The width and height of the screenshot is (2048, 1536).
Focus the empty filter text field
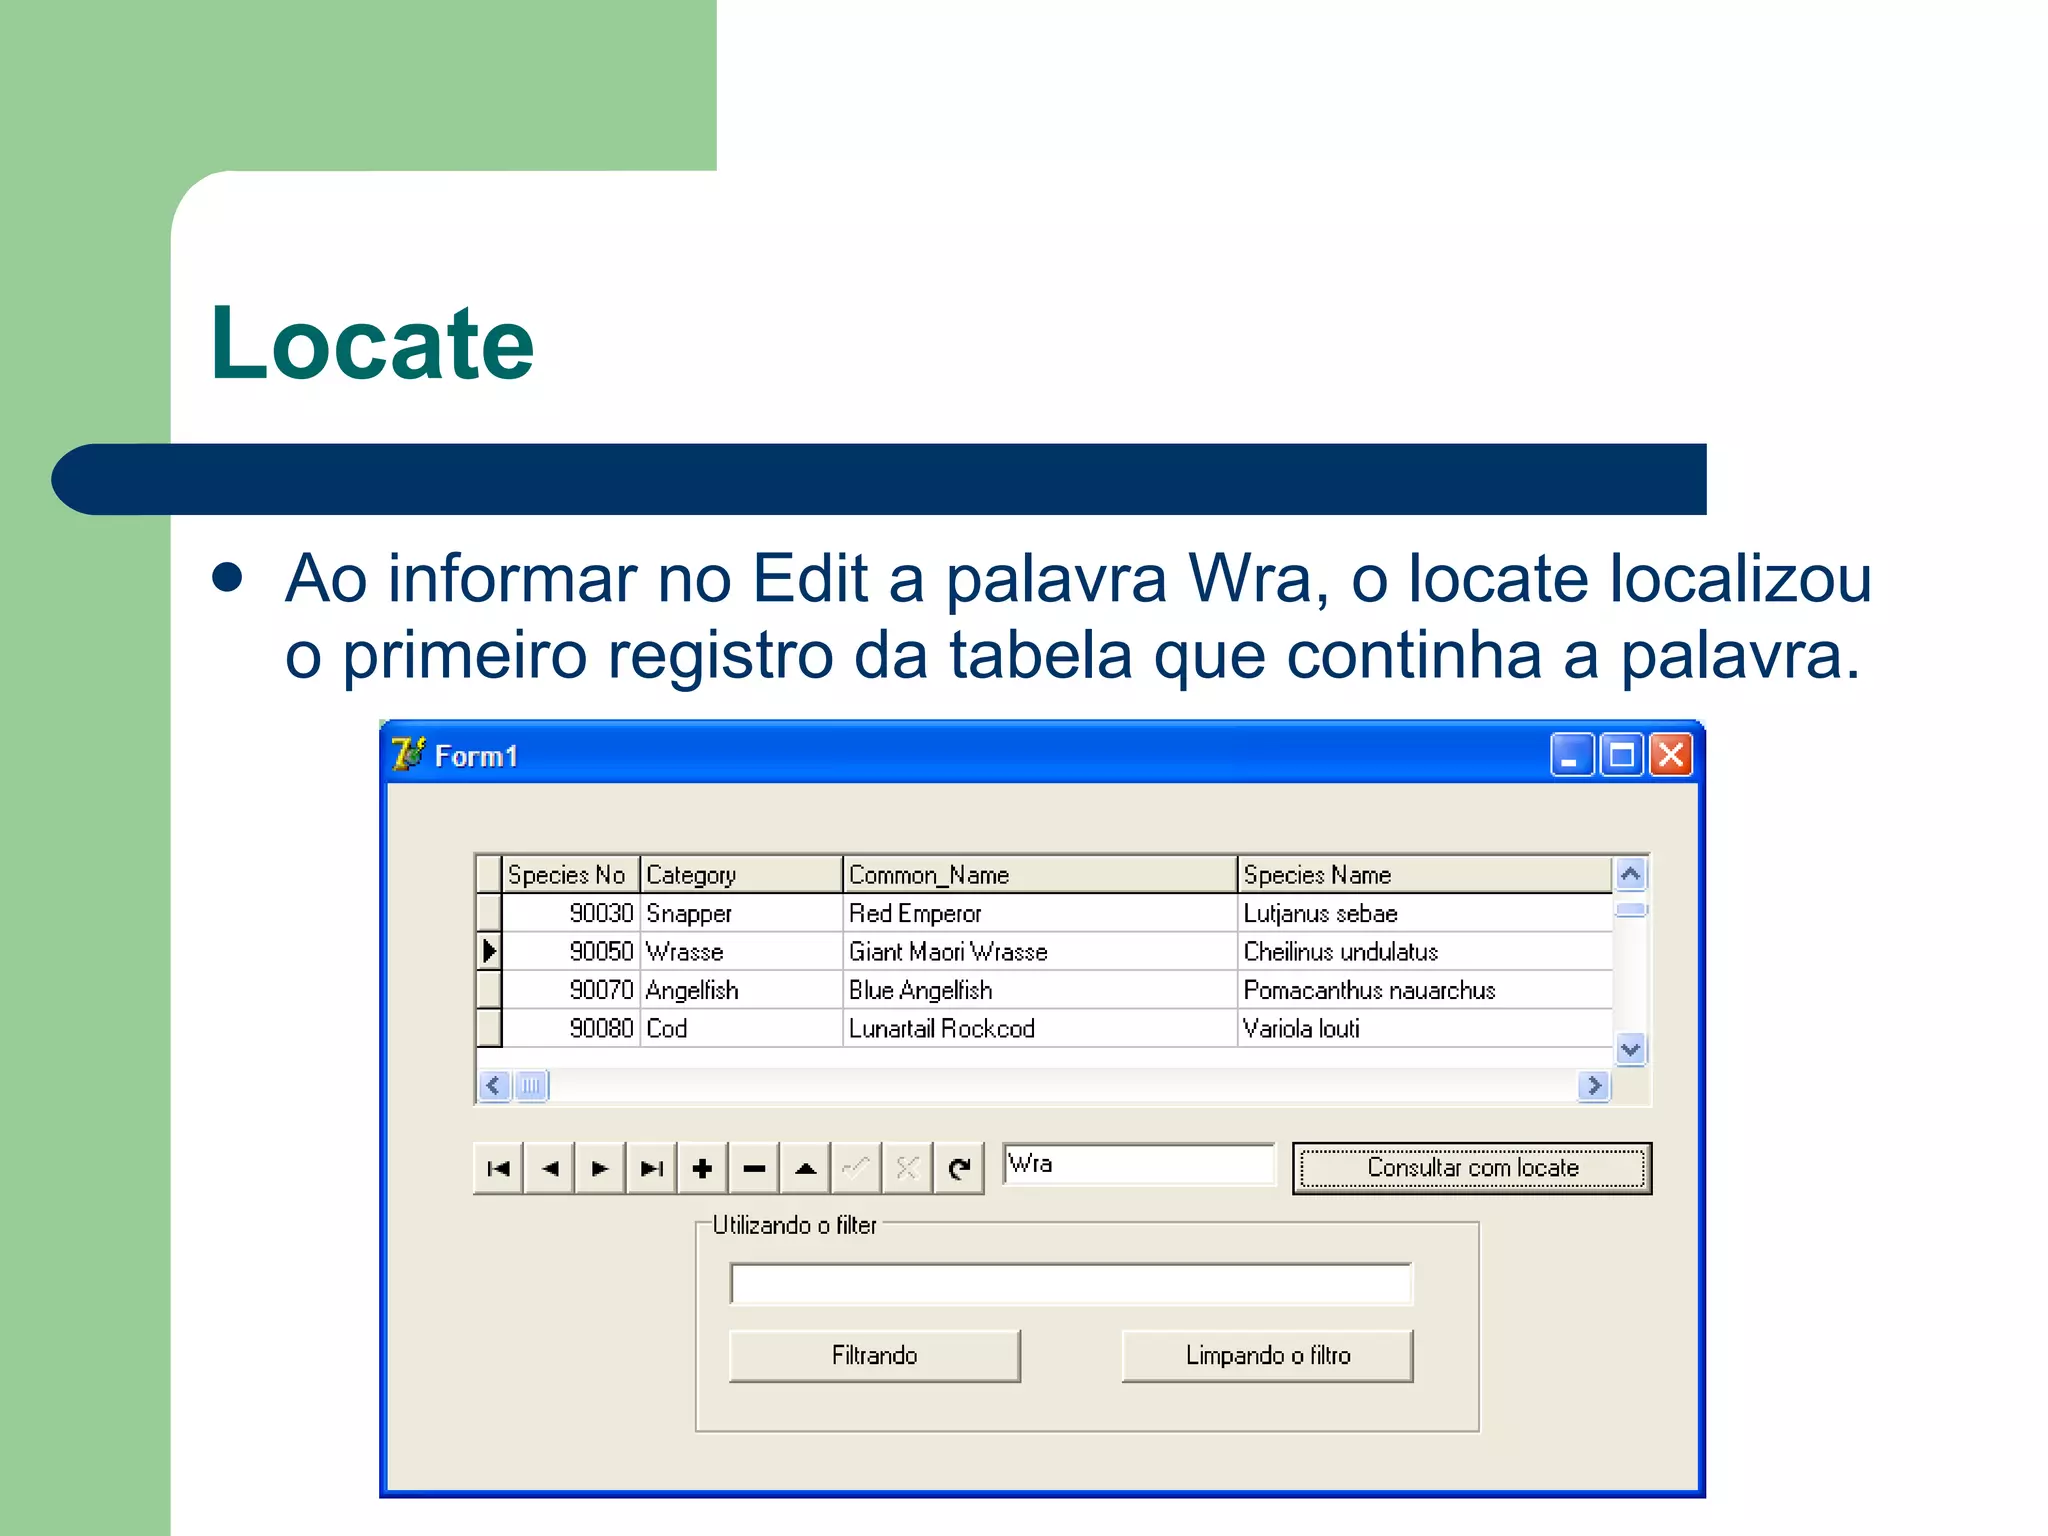pyautogui.click(x=1071, y=1284)
